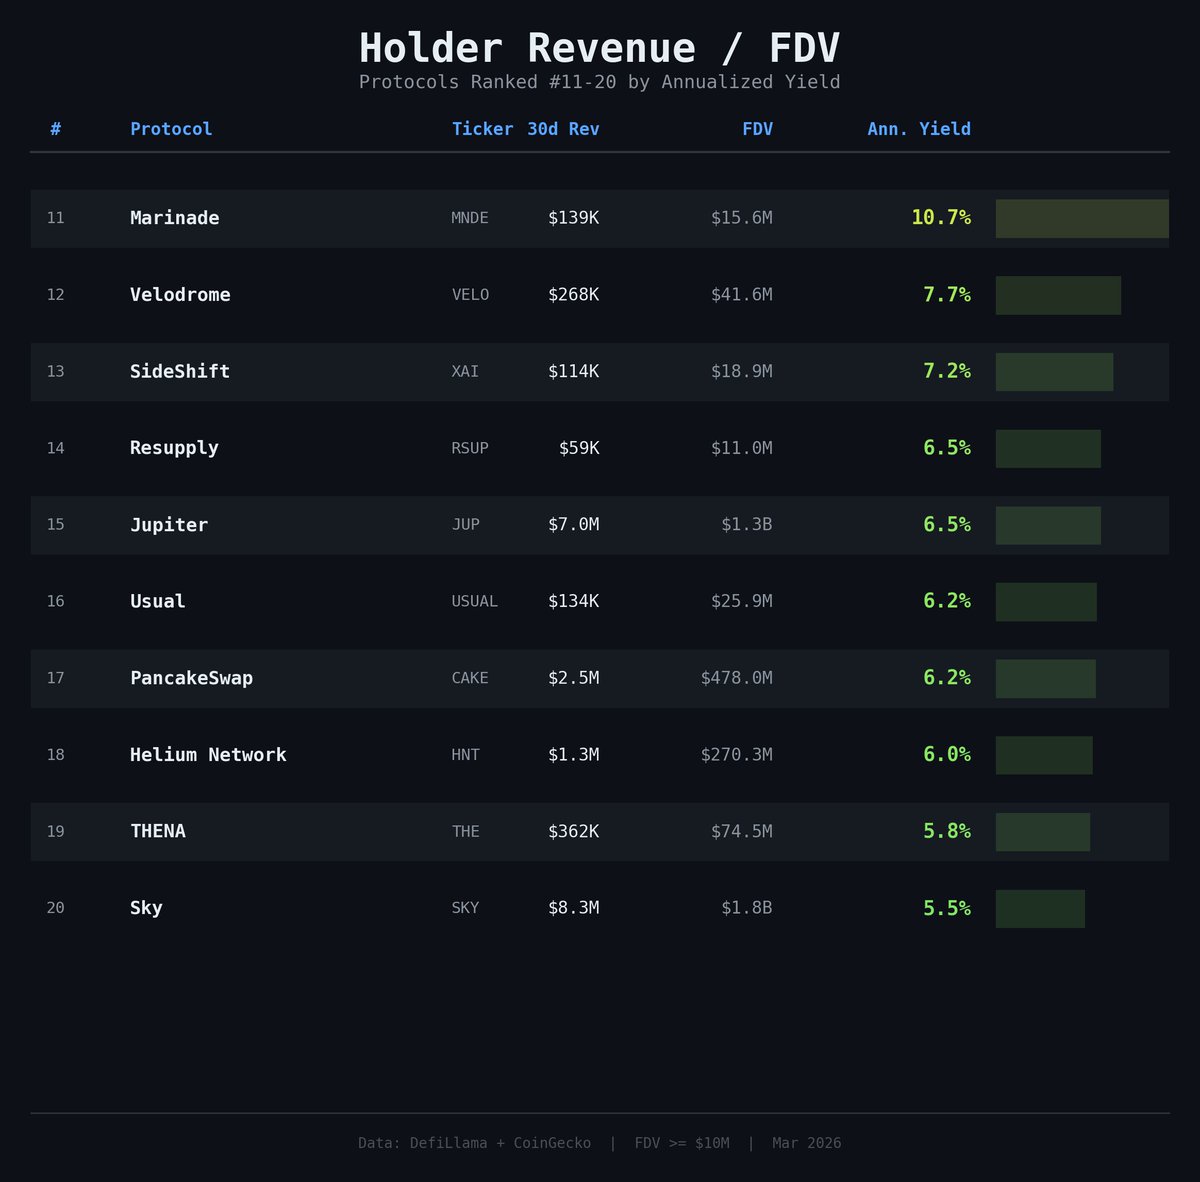Click the XAI ticker
This screenshot has height=1182, width=1200.
tap(465, 371)
